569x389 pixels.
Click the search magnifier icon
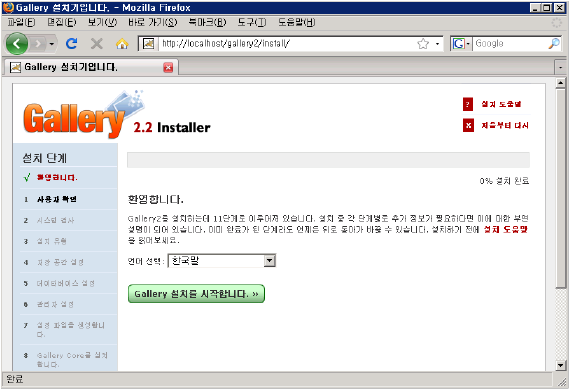[554, 44]
